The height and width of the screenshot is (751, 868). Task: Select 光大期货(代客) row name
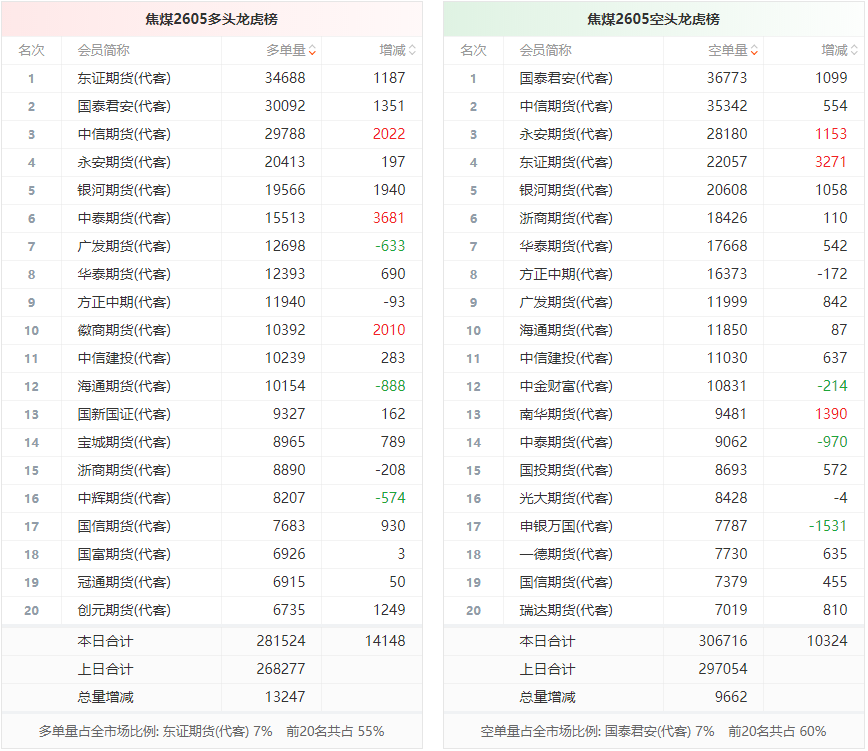point(566,498)
